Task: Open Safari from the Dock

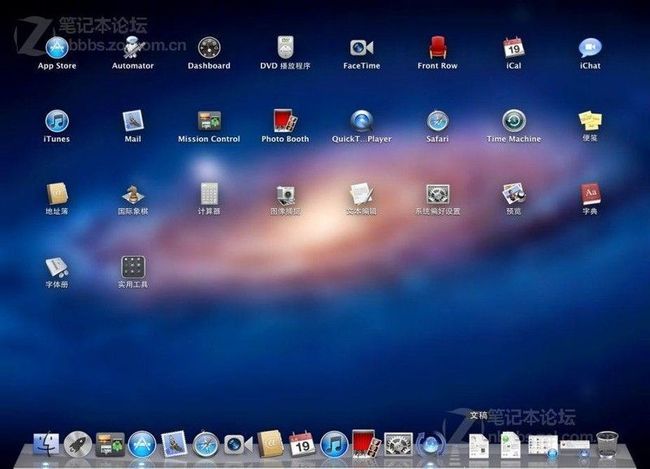Action: pos(206,445)
